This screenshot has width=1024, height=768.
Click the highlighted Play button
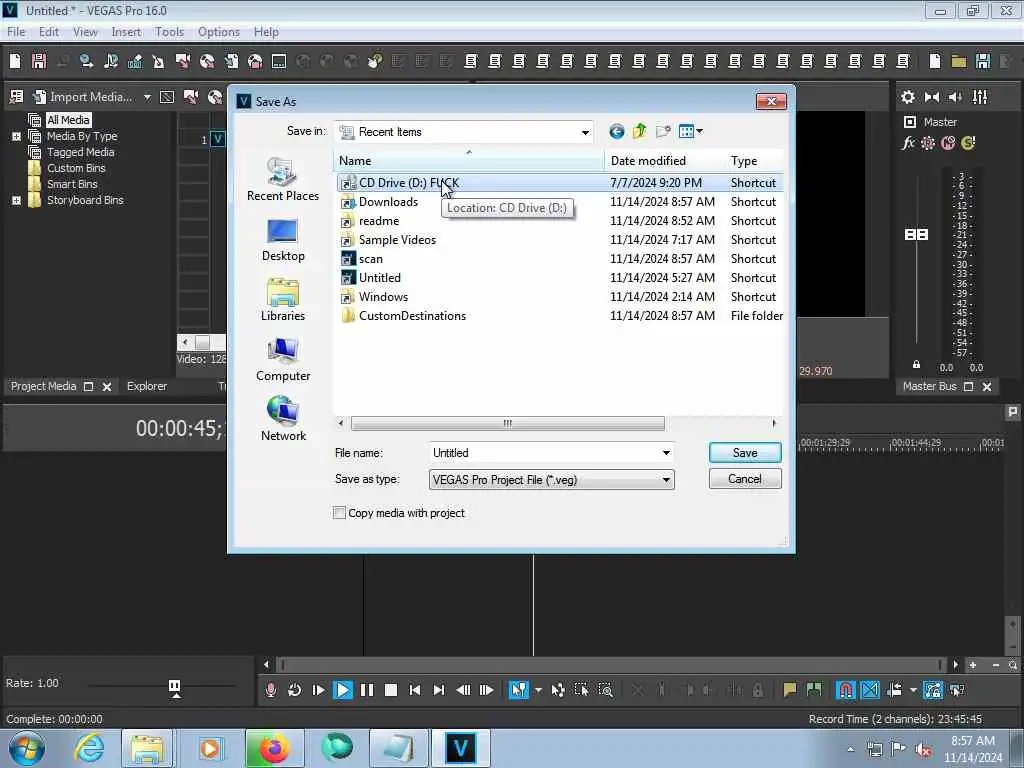click(343, 690)
